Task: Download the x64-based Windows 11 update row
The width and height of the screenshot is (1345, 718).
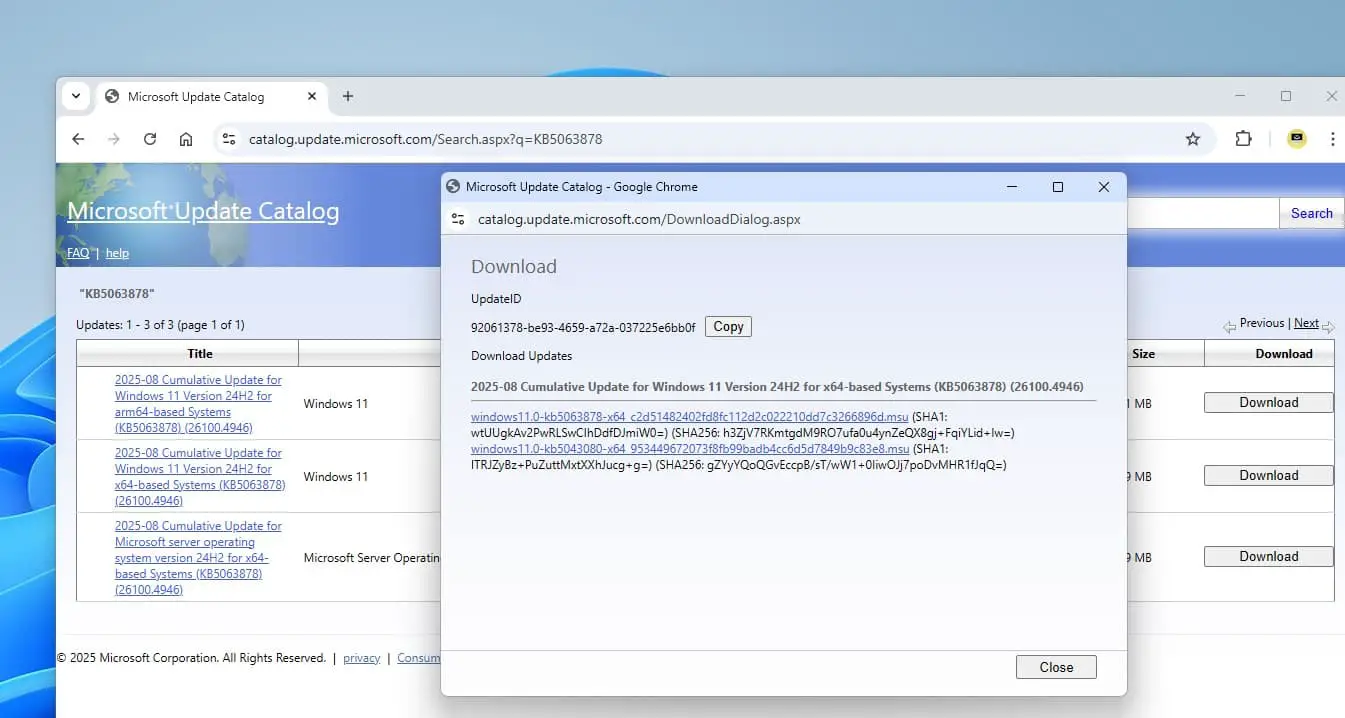Action: pyautogui.click(x=1268, y=475)
